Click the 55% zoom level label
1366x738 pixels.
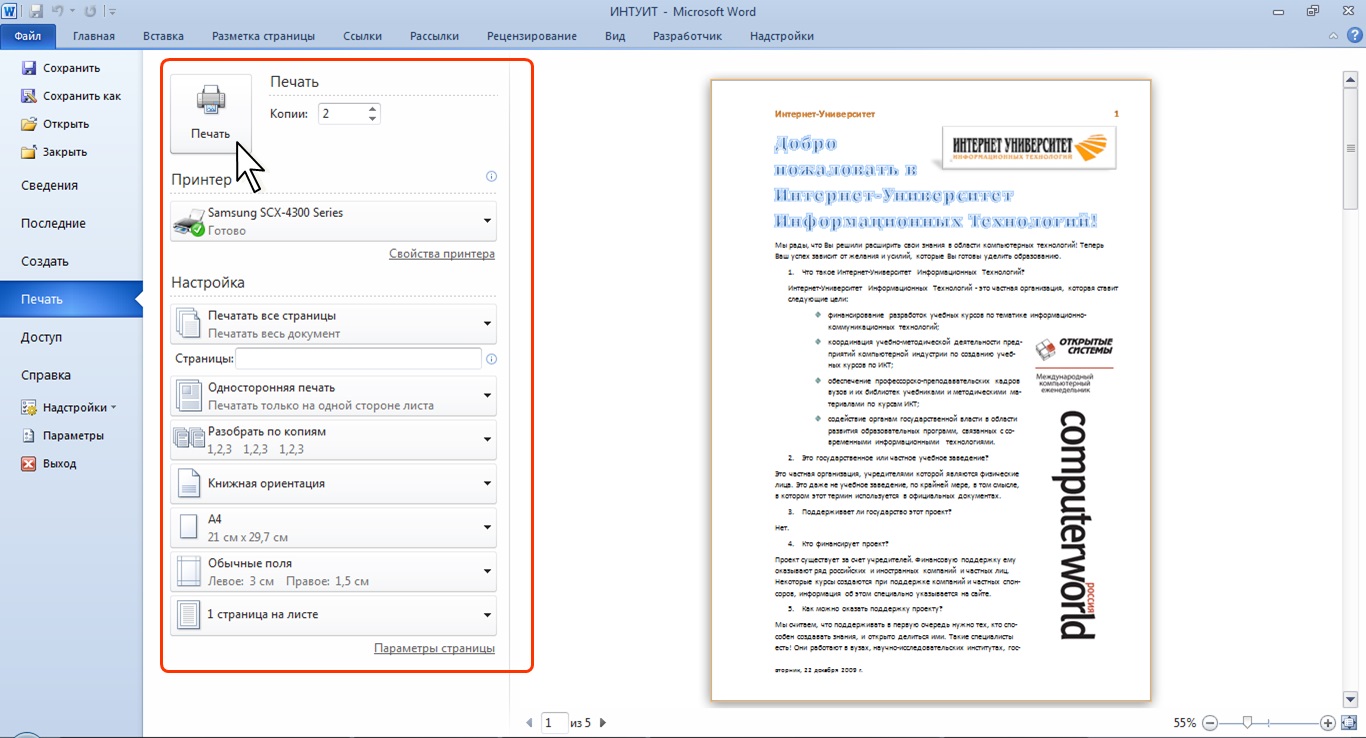[1185, 722]
